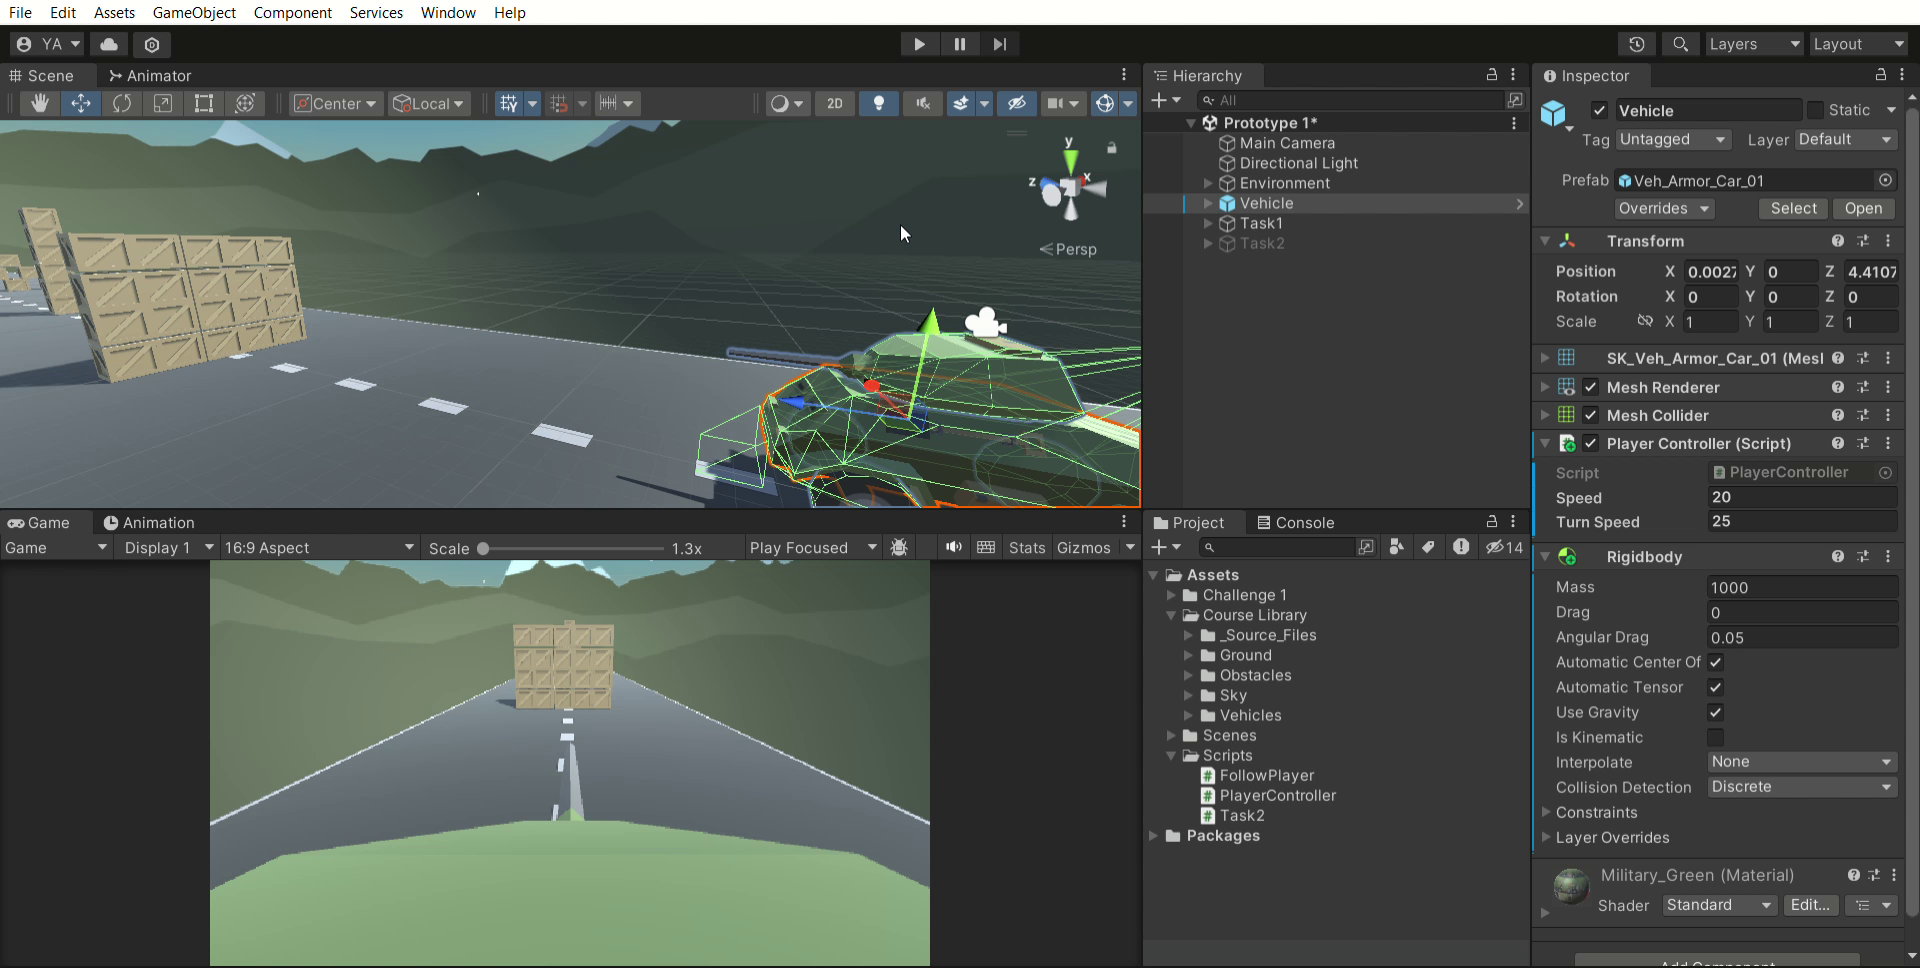Start Play mode with the Play button
1920x968 pixels.
pos(919,44)
